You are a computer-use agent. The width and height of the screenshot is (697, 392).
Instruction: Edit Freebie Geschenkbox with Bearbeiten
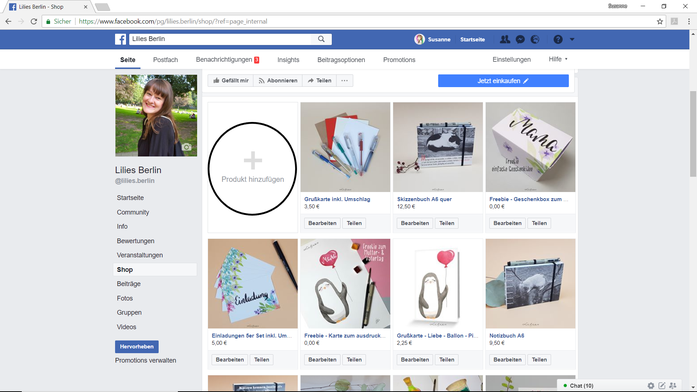507,223
